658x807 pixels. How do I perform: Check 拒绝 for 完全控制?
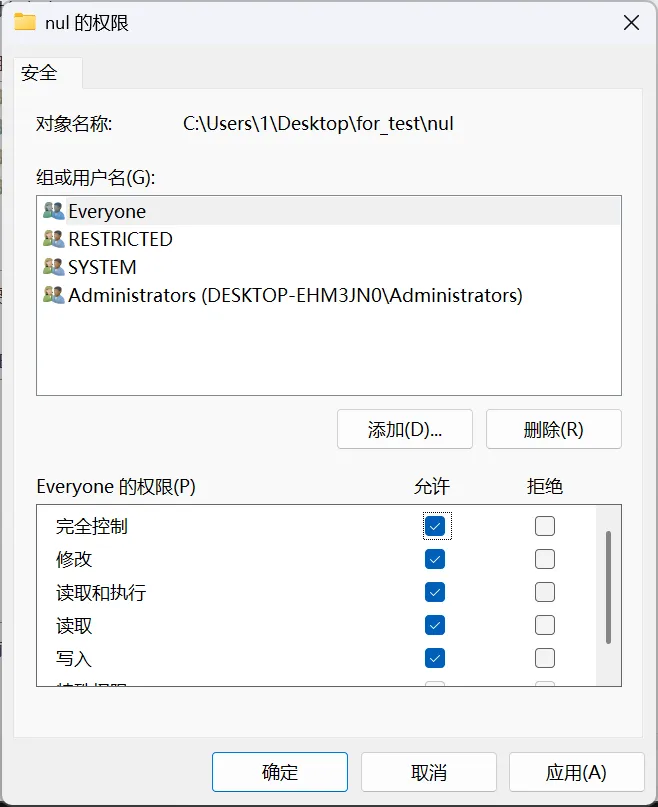pos(544,525)
